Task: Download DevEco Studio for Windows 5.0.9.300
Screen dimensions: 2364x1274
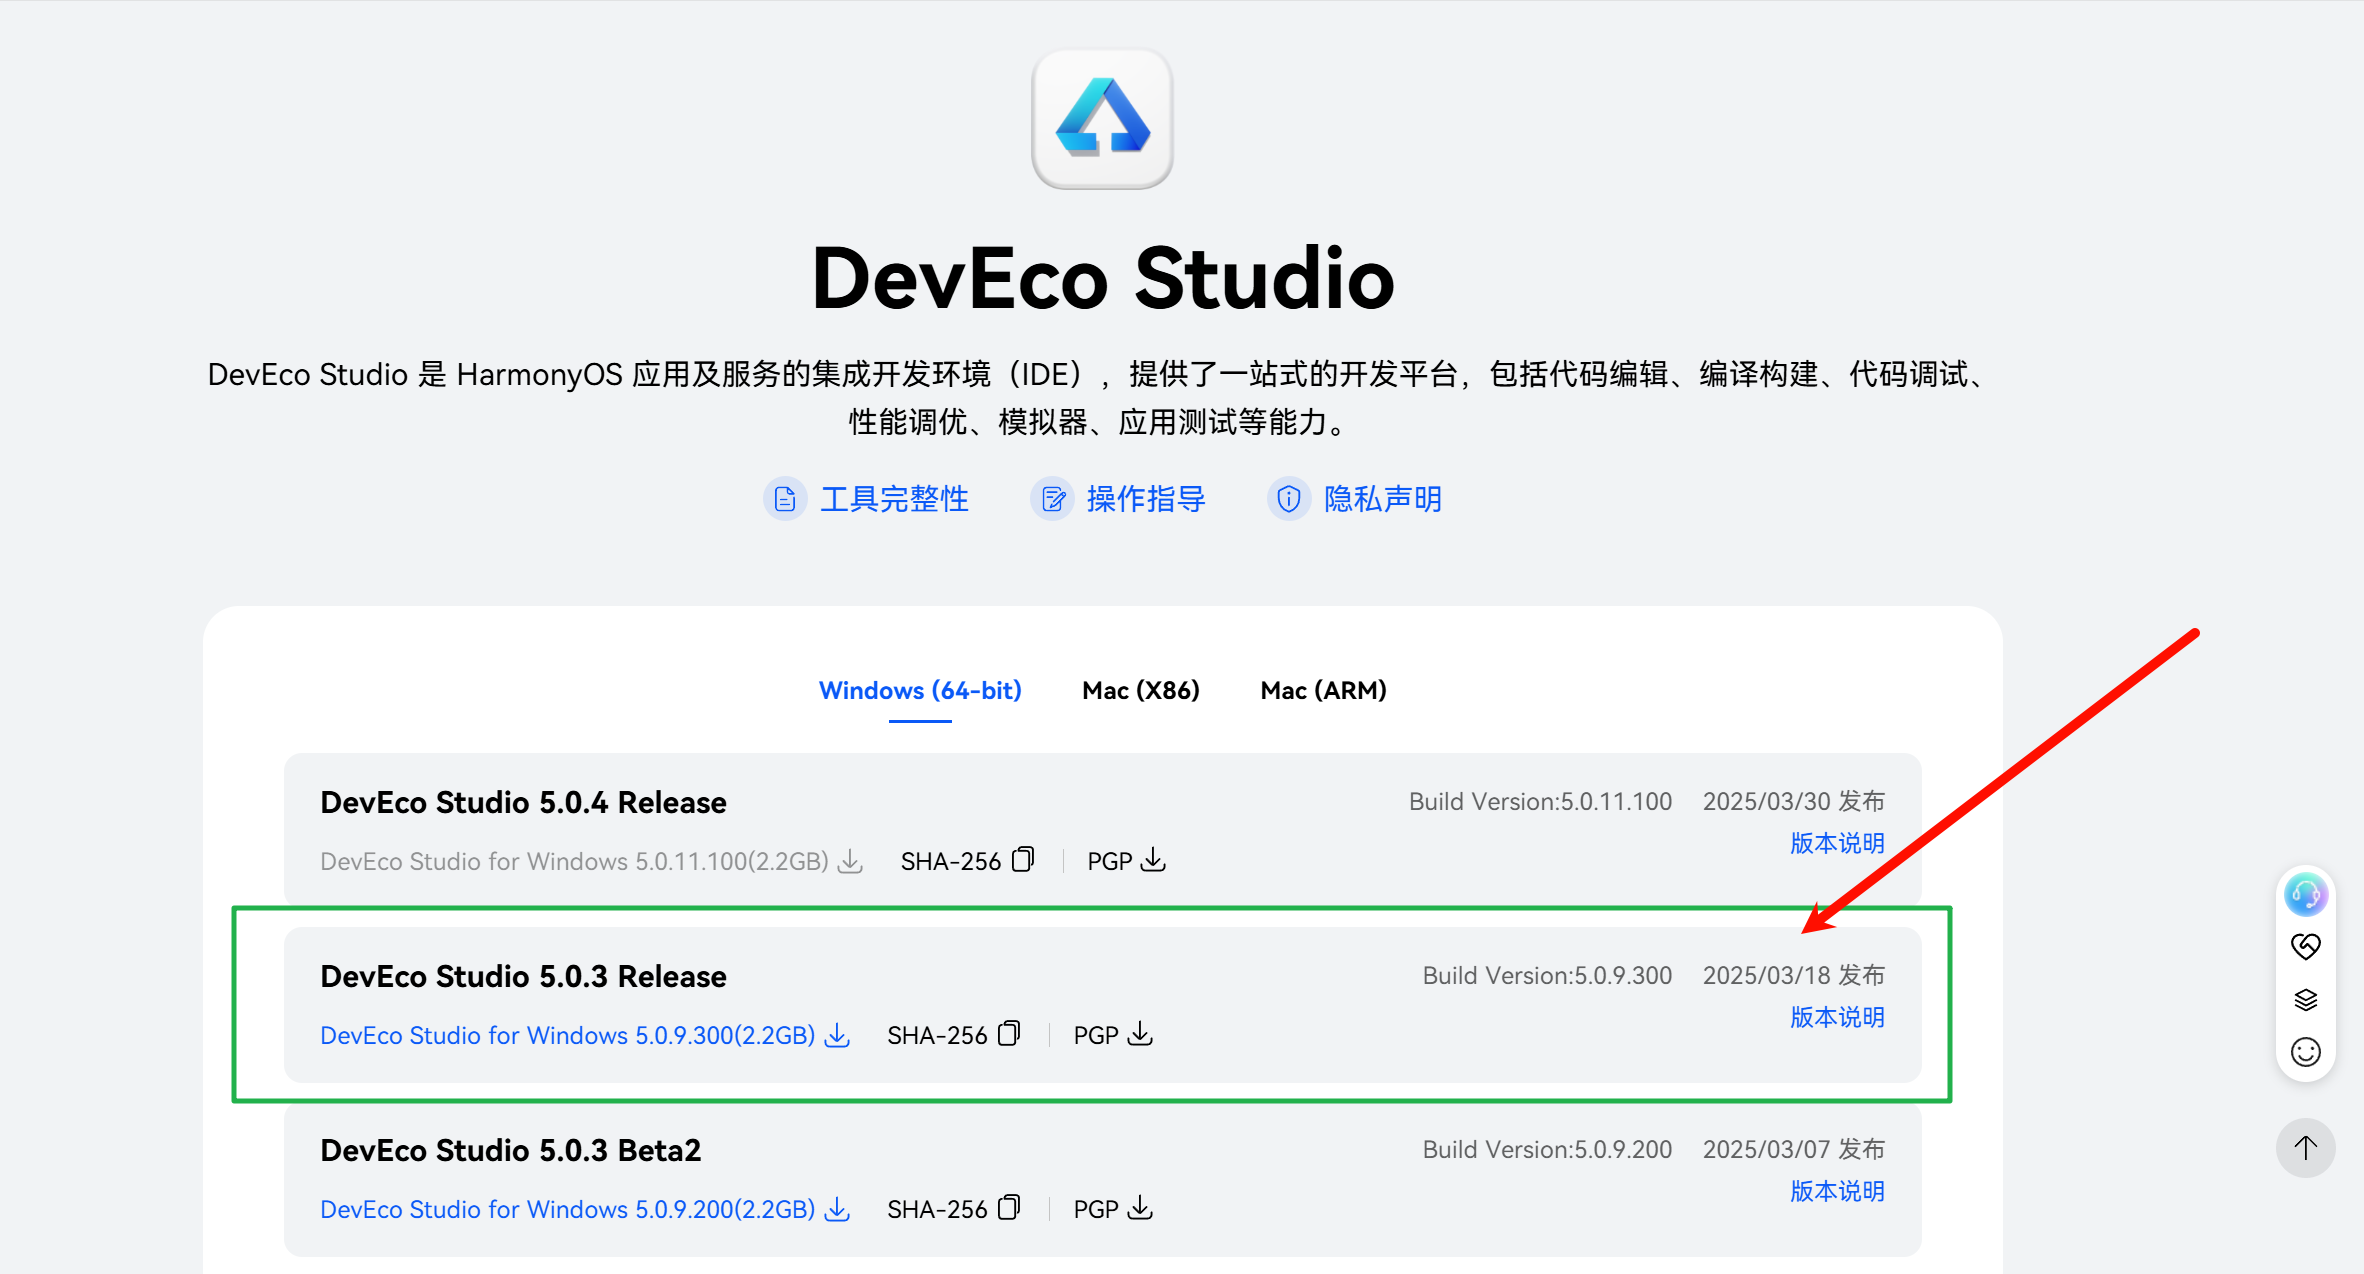Action: point(567,1035)
